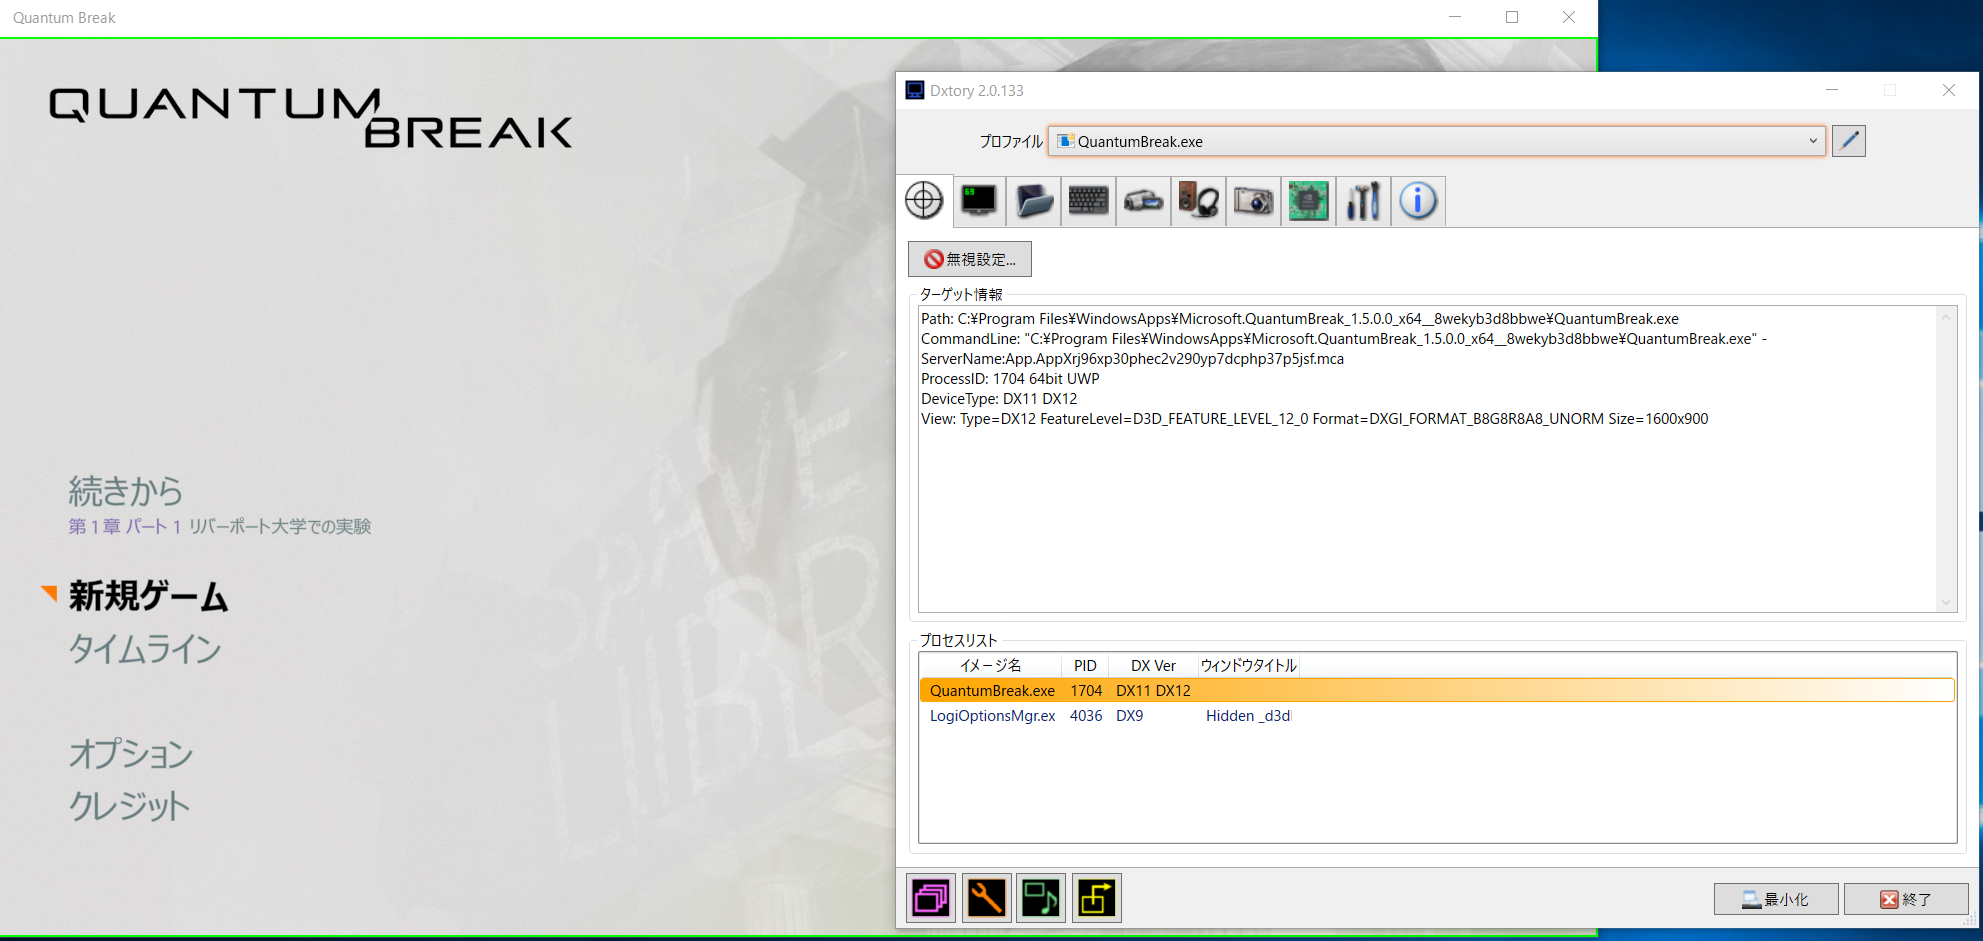Expand the profile dropdown showing QuantumBreak.exe
The width and height of the screenshot is (1983, 941).
(1437, 141)
